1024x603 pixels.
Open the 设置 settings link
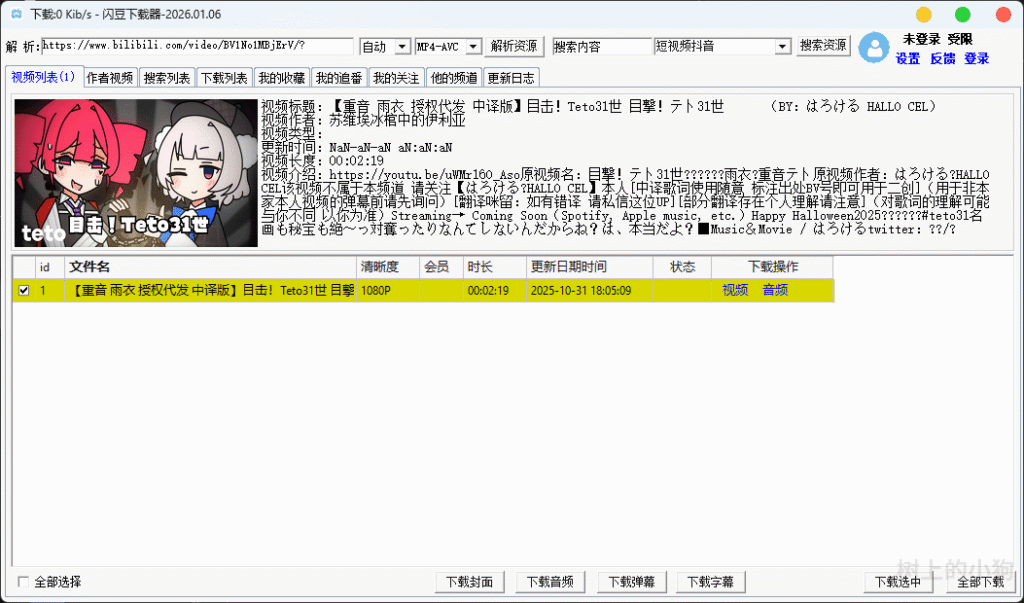click(x=907, y=59)
